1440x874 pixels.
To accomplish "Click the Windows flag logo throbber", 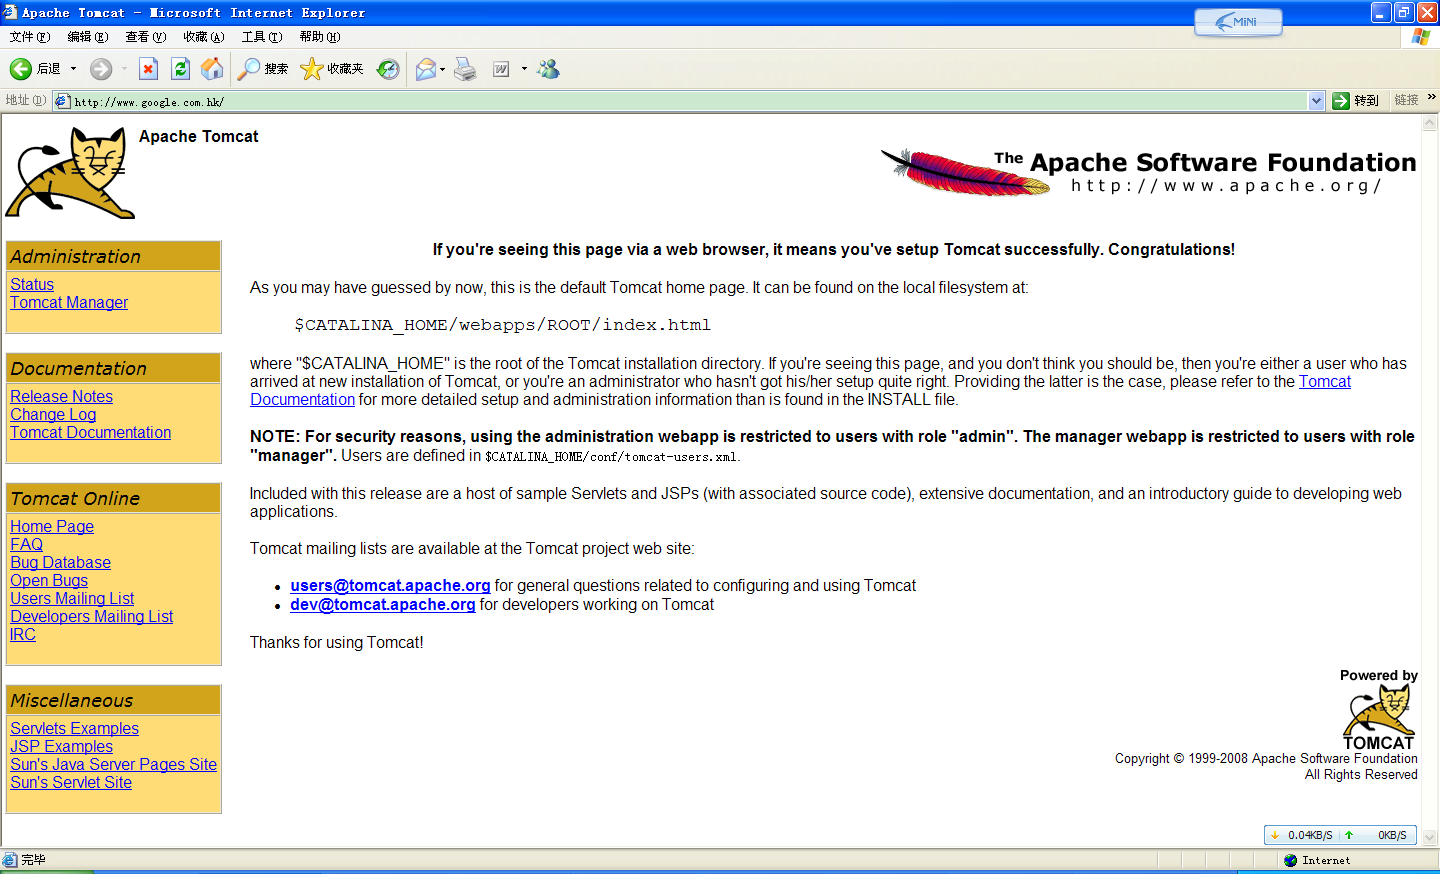I will 1421,37.
